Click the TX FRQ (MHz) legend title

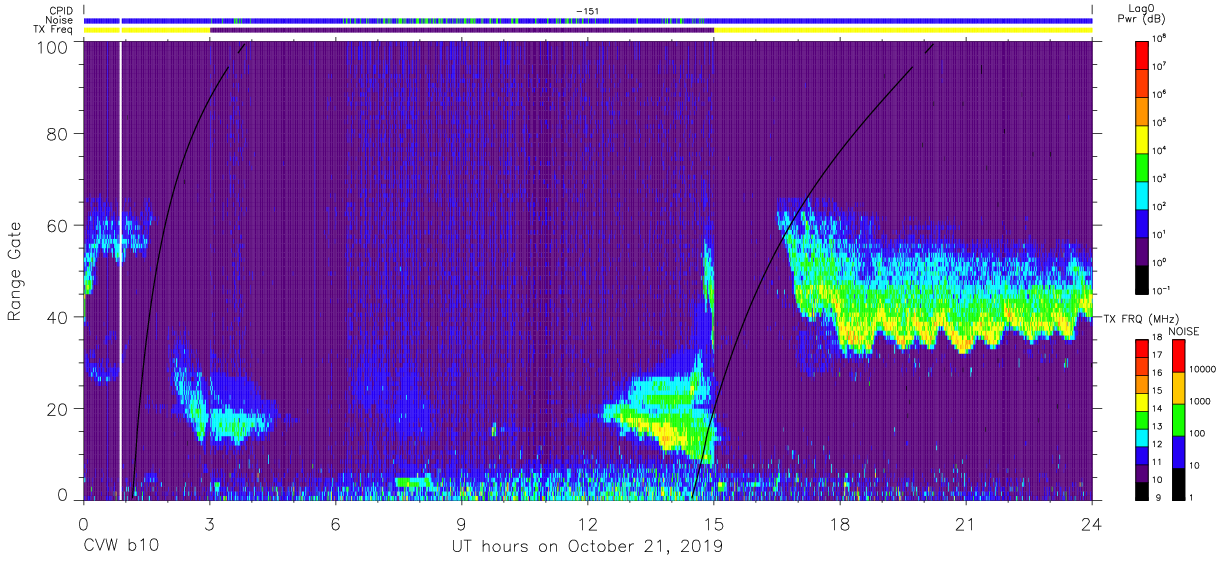(x=1140, y=318)
